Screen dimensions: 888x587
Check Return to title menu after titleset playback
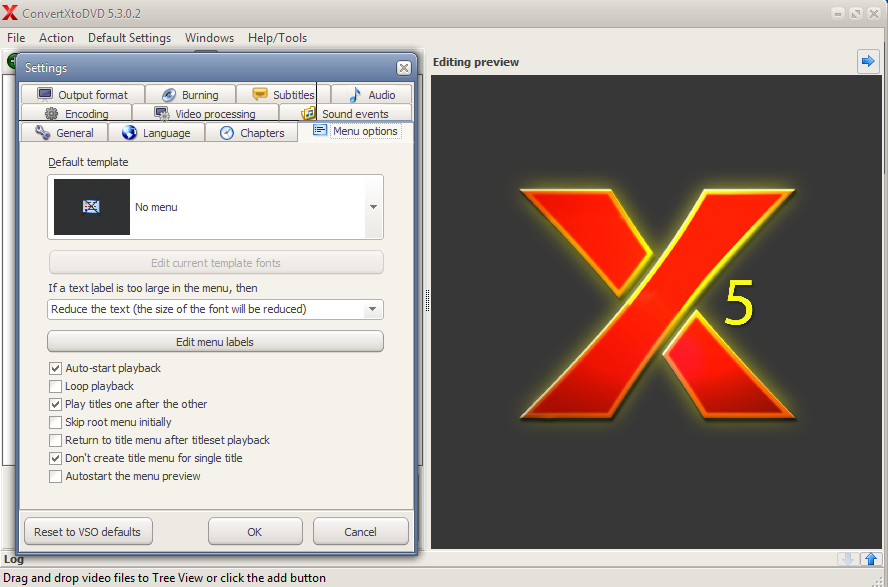[55, 440]
